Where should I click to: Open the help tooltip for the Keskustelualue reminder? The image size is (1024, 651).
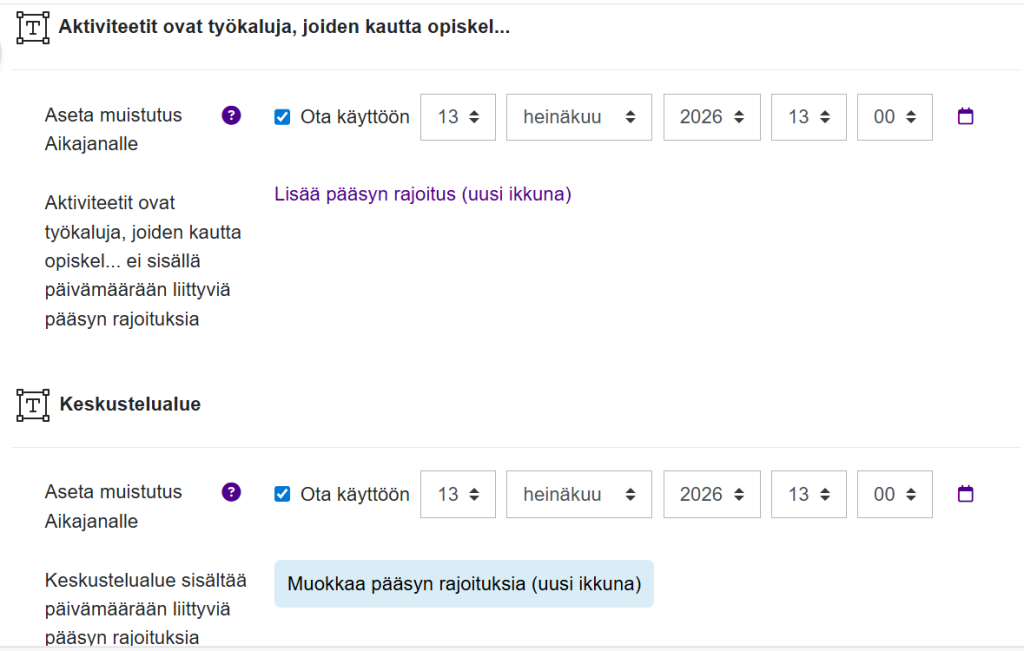pos(231,494)
